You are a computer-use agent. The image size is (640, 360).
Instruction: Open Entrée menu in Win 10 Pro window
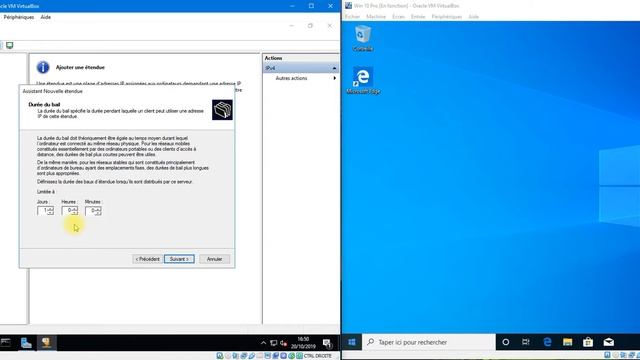pos(418,17)
